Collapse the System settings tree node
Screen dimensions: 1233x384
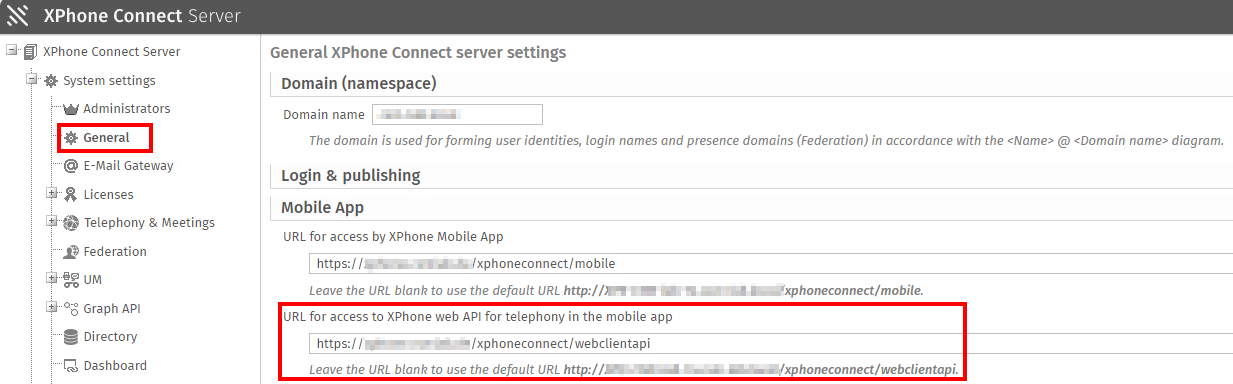point(32,80)
